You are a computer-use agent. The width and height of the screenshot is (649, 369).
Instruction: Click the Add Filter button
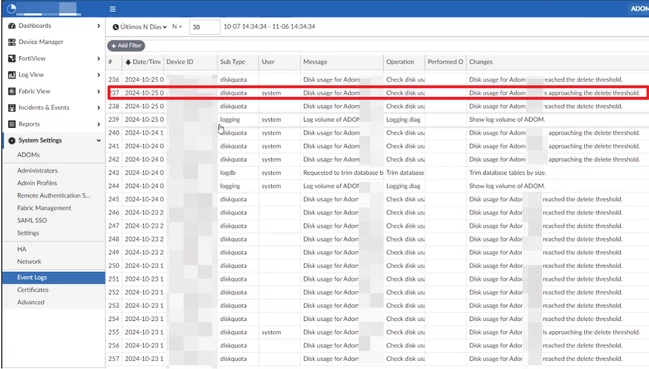[x=126, y=46]
